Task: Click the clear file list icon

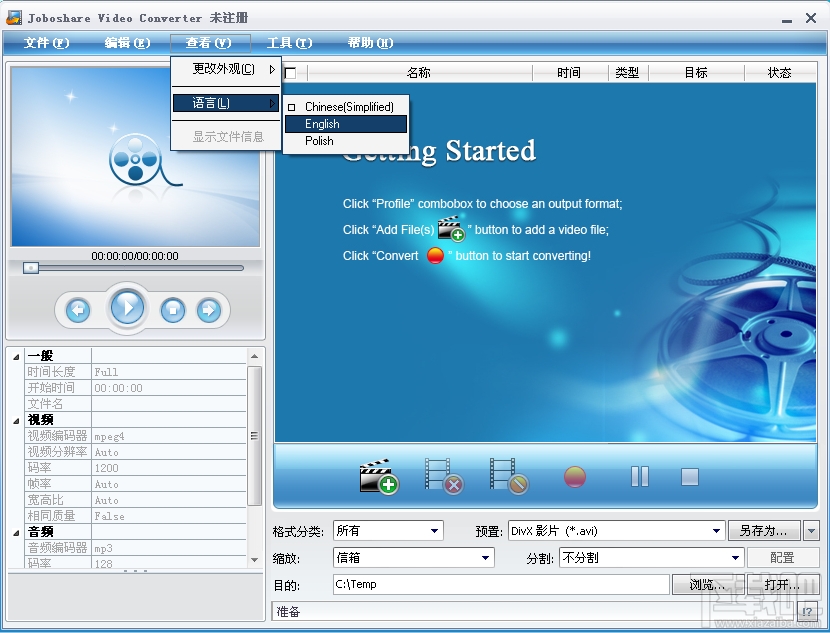Action: [x=510, y=477]
